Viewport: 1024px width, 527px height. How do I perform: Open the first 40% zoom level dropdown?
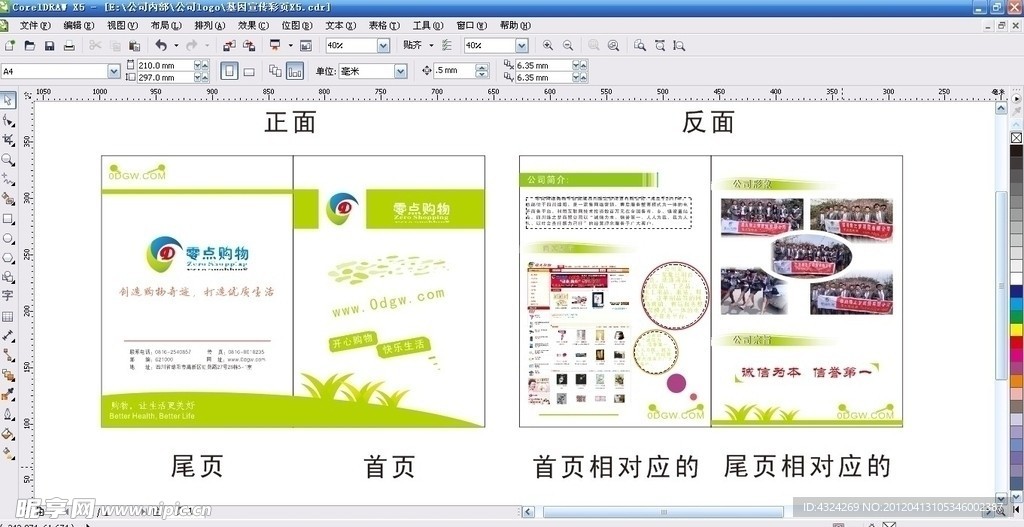point(383,45)
